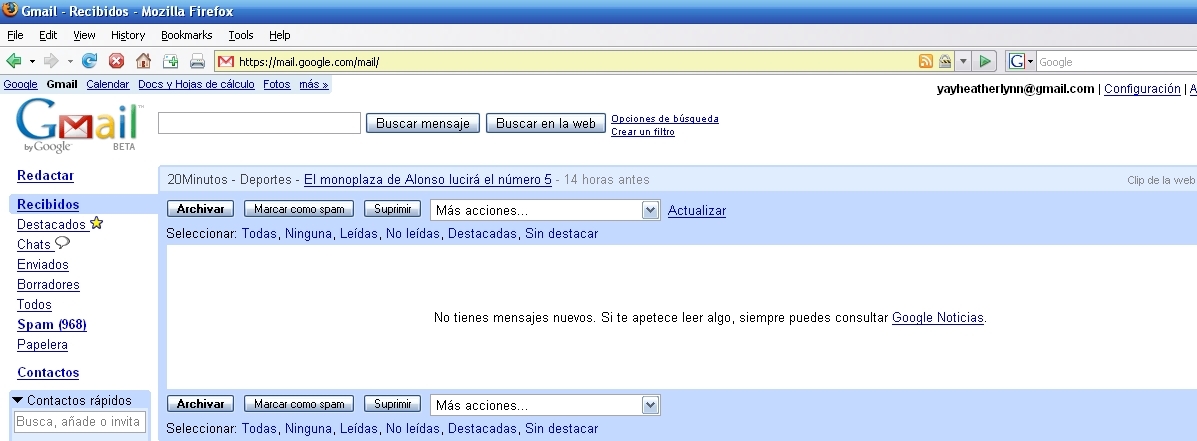Open the Configuración settings link
Screen dimensions: 1197x441
(1142, 89)
